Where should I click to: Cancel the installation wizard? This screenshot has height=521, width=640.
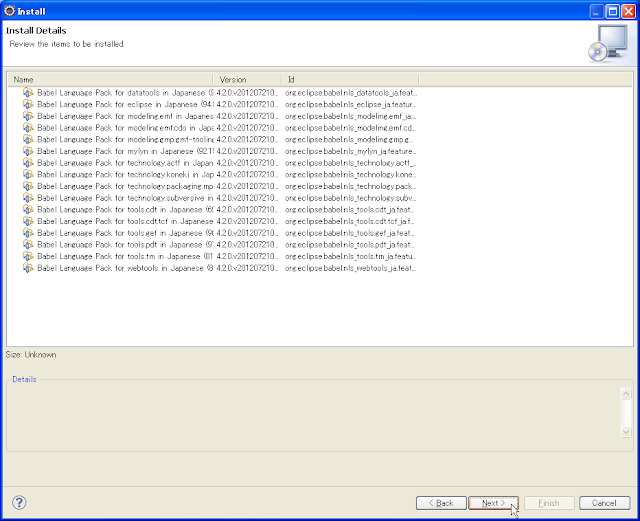tap(604, 503)
